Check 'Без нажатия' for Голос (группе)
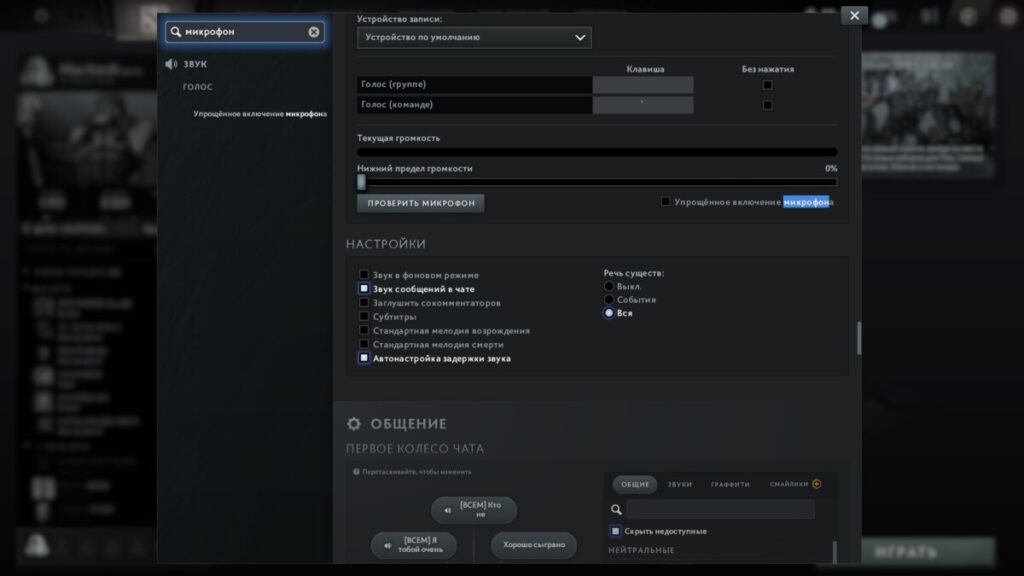Screen dimensions: 1024x576 [767, 85]
